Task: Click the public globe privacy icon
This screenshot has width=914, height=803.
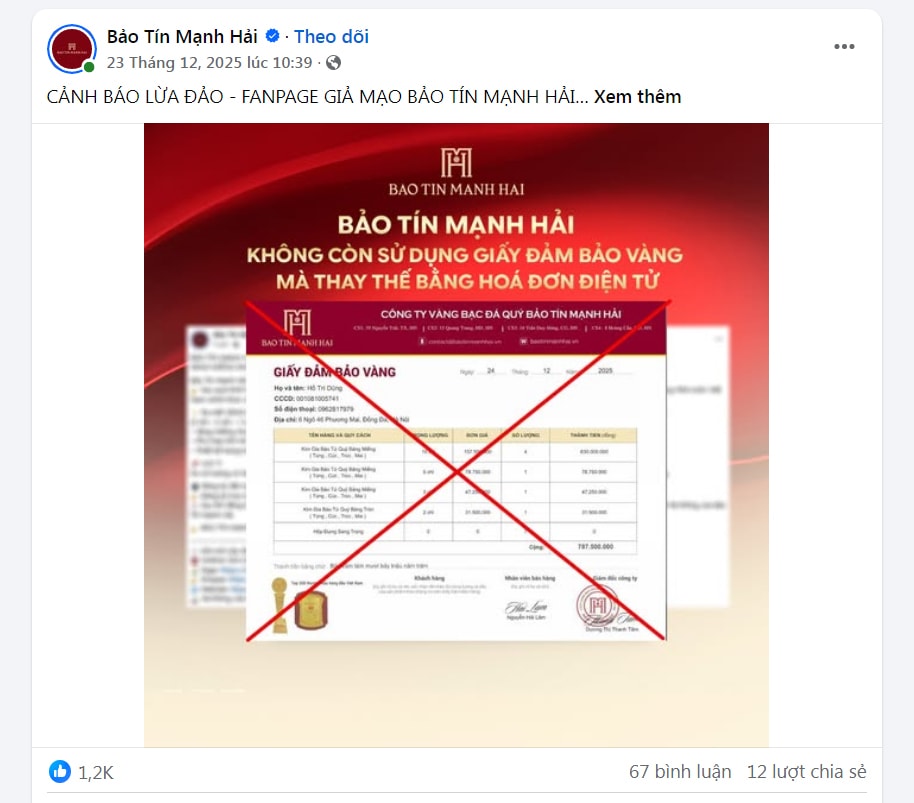Action: pos(333,62)
